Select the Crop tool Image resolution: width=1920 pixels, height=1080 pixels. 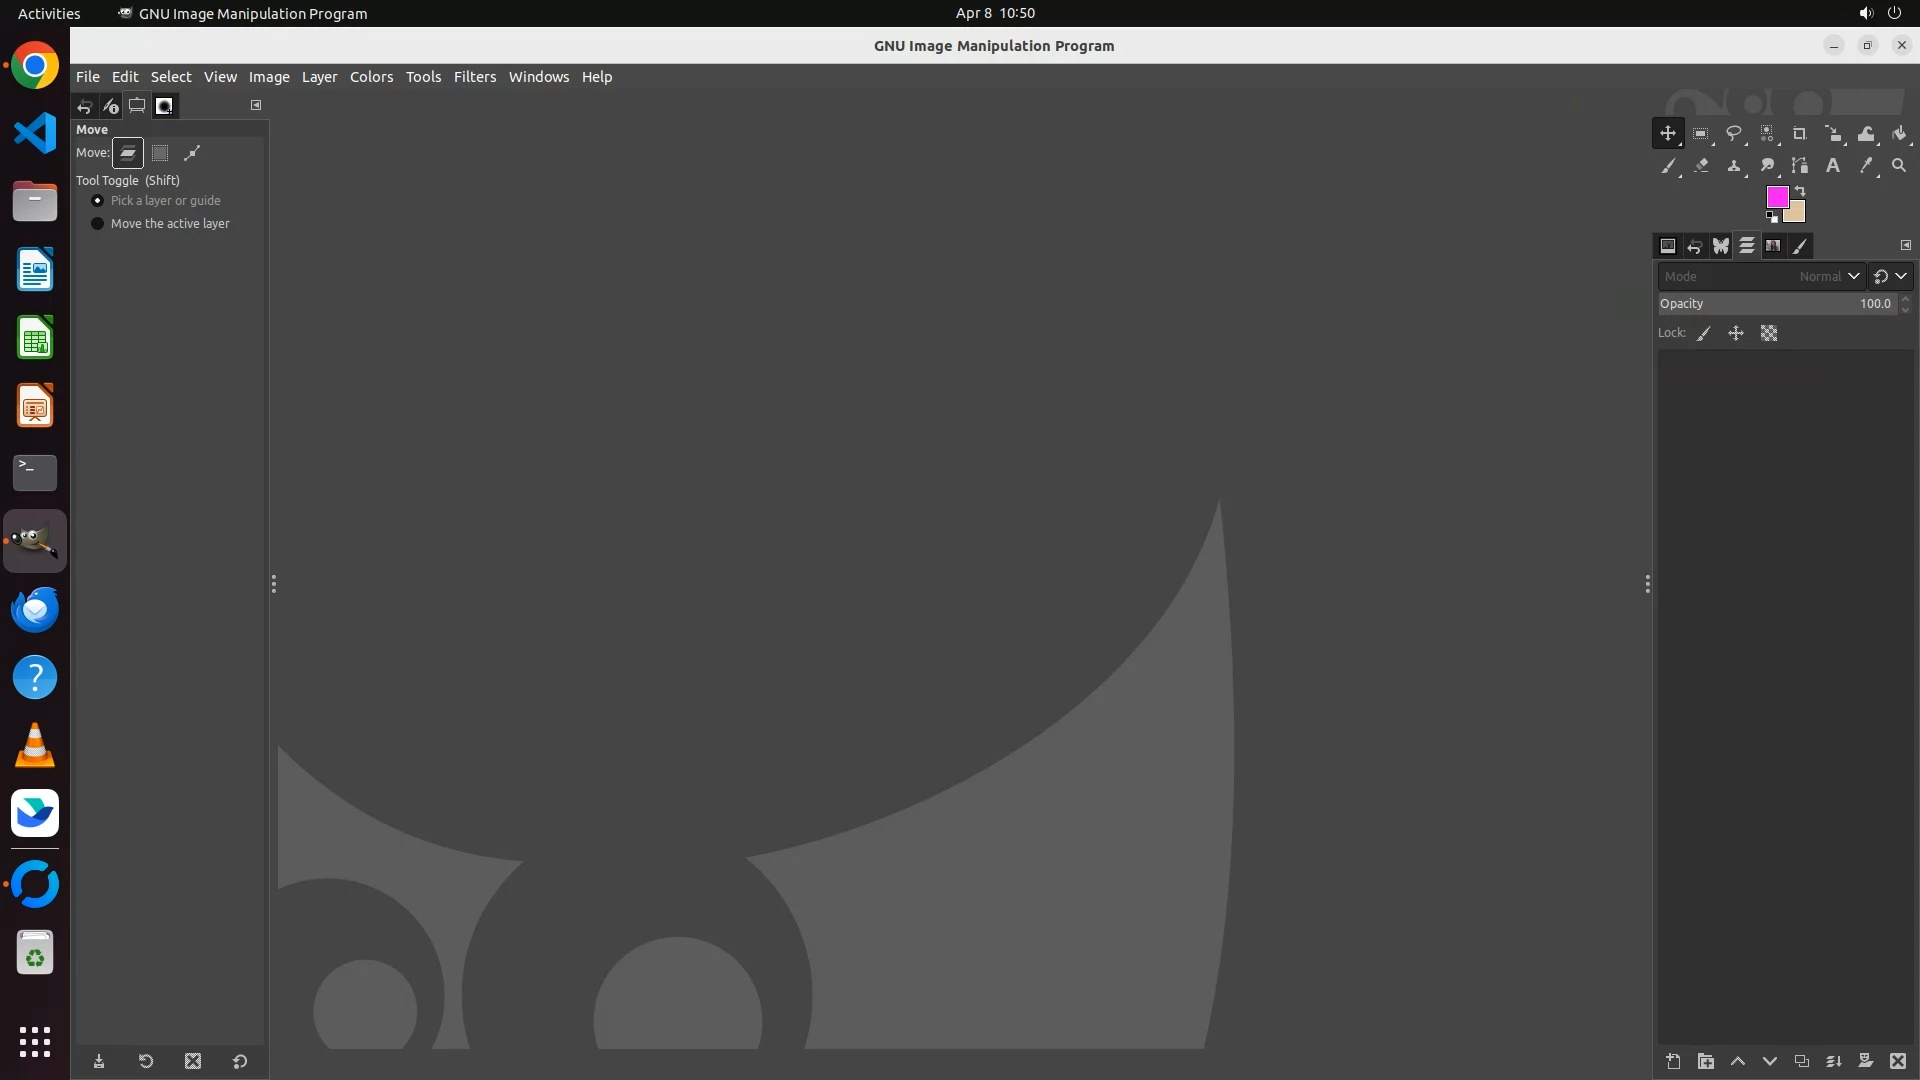[1799, 133]
